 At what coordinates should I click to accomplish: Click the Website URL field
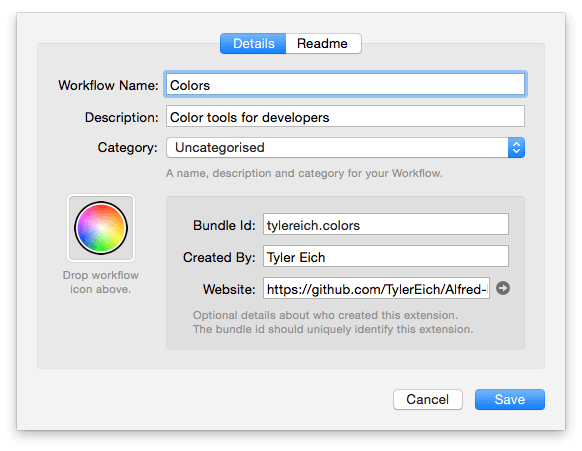(x=376, y=288)
